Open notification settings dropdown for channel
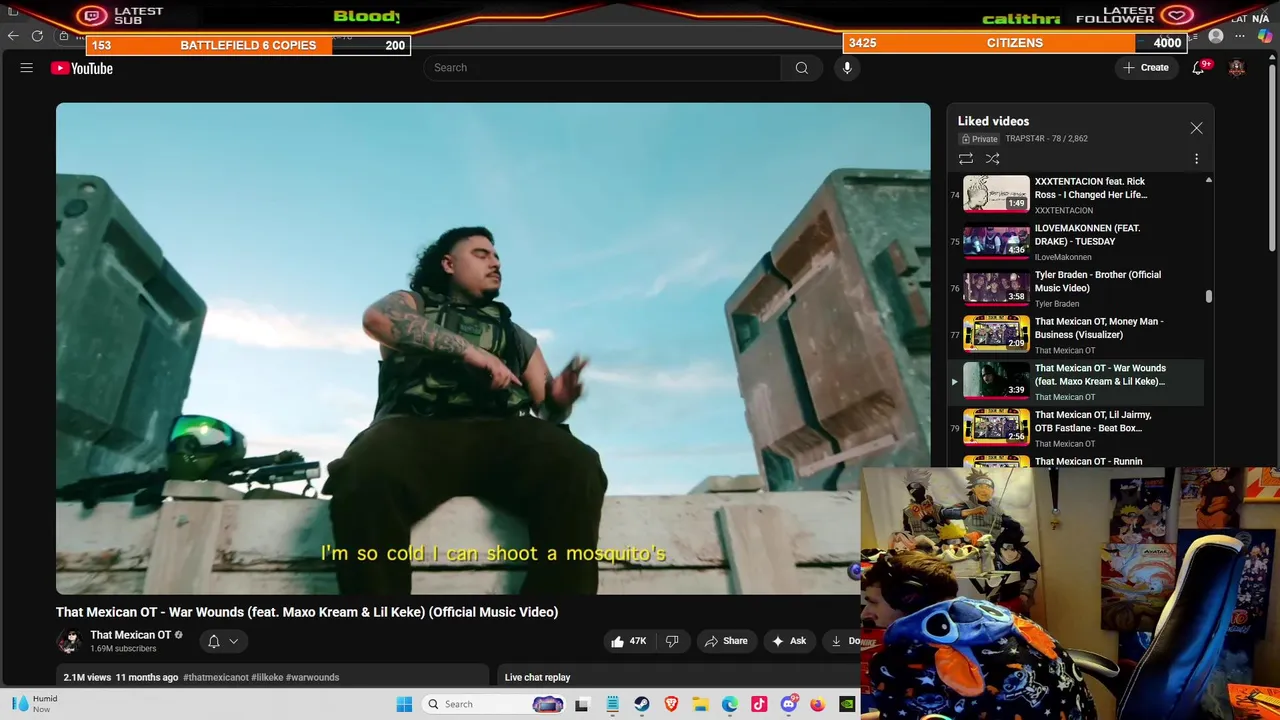 223,641
